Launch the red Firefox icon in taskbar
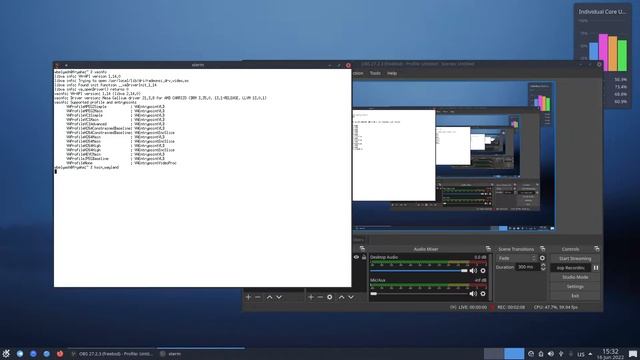The width and height of the screenshot is (640, 360). pos(60,353)
